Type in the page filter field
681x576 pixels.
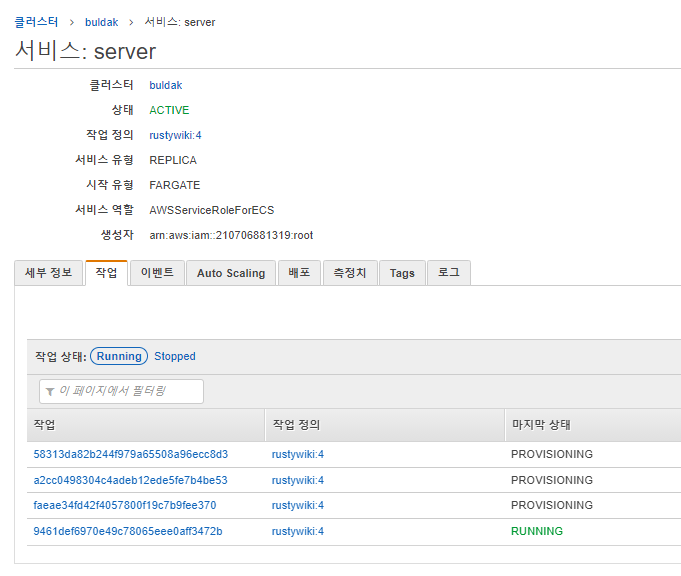point(125,391)
